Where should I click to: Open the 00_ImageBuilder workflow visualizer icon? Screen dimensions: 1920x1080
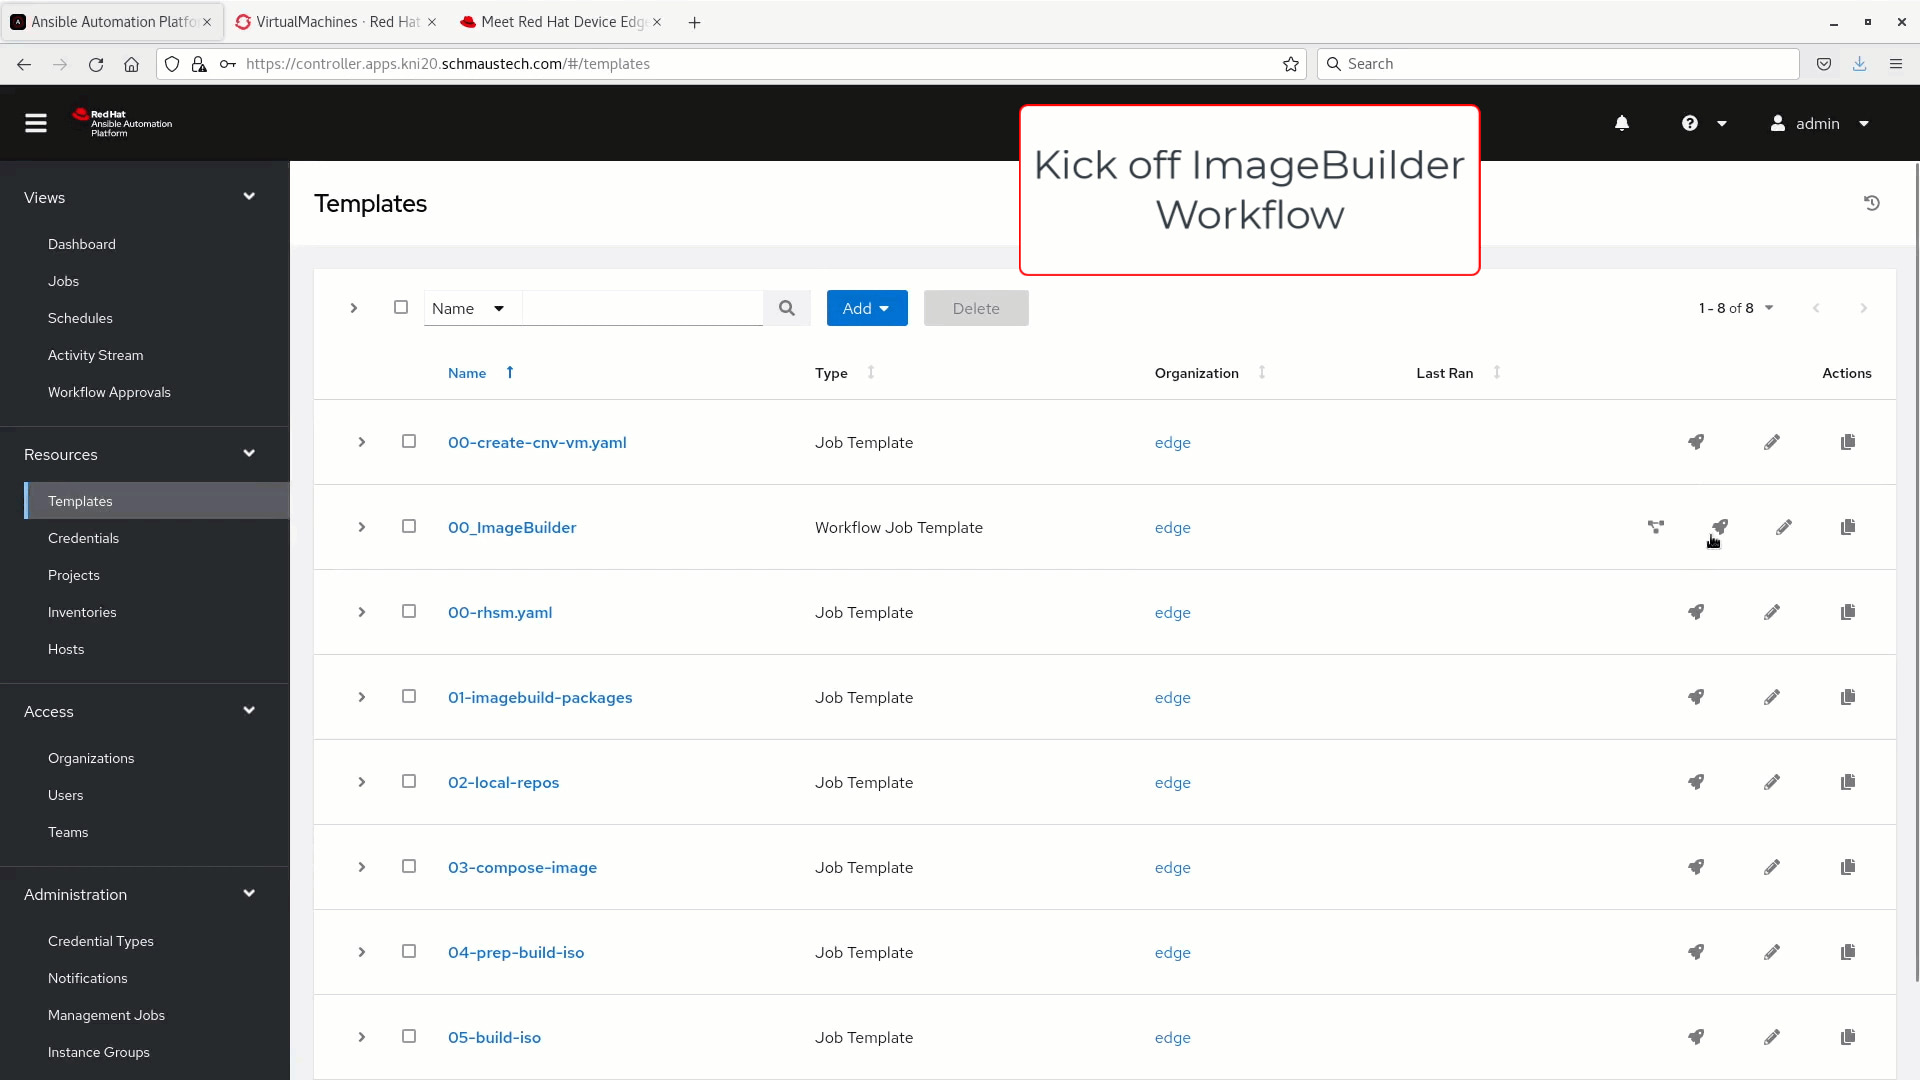1656,527
